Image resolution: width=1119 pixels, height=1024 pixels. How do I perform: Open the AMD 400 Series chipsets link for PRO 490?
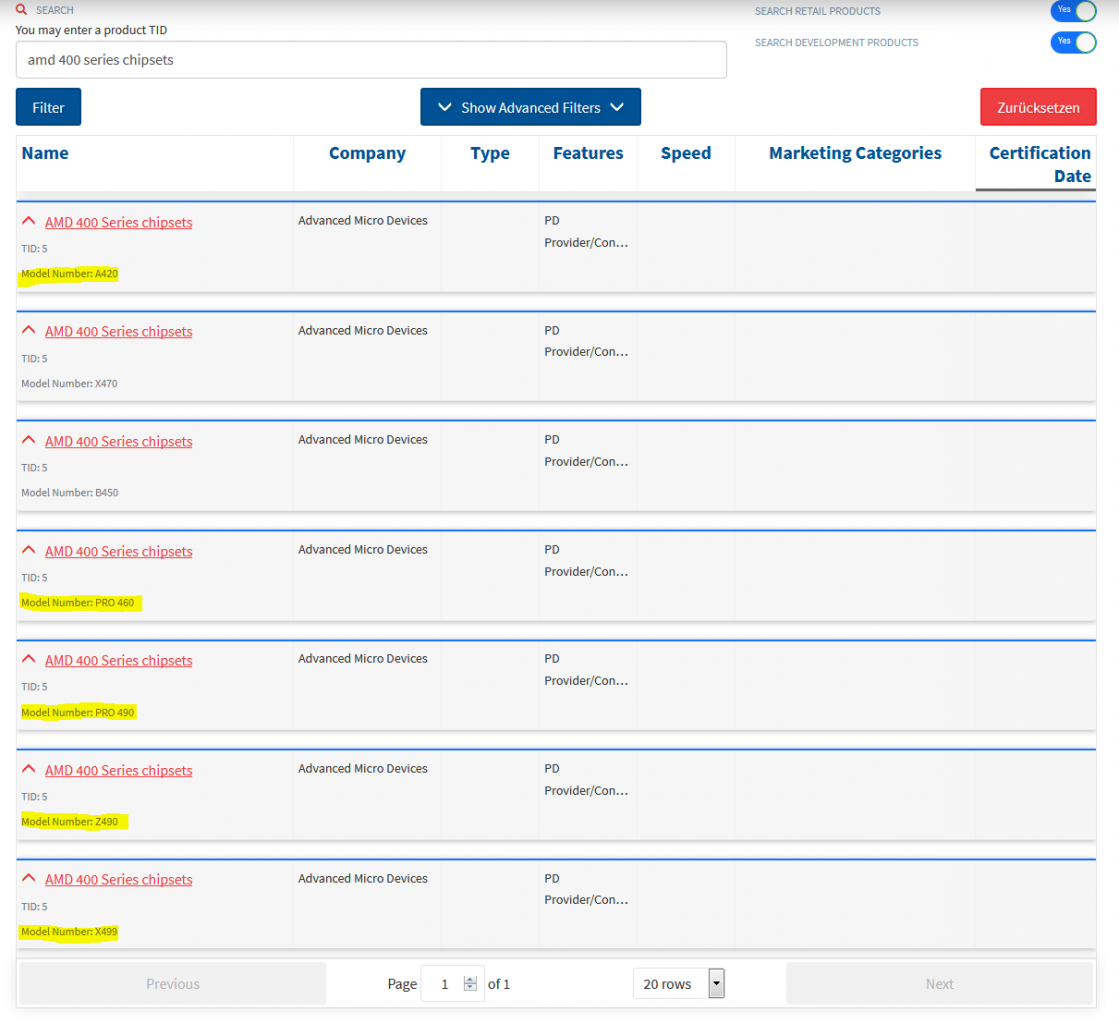pyautogui.click(x=118, y=661)
